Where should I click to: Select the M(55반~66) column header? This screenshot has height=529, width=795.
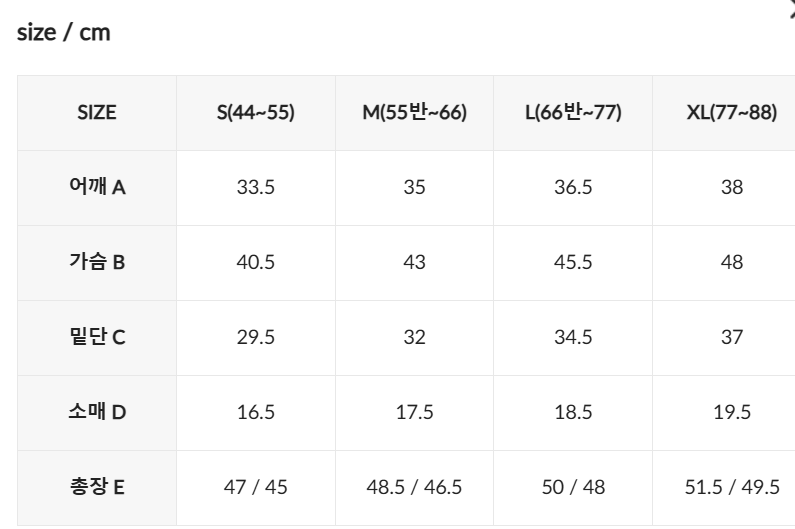click(414, 113)
